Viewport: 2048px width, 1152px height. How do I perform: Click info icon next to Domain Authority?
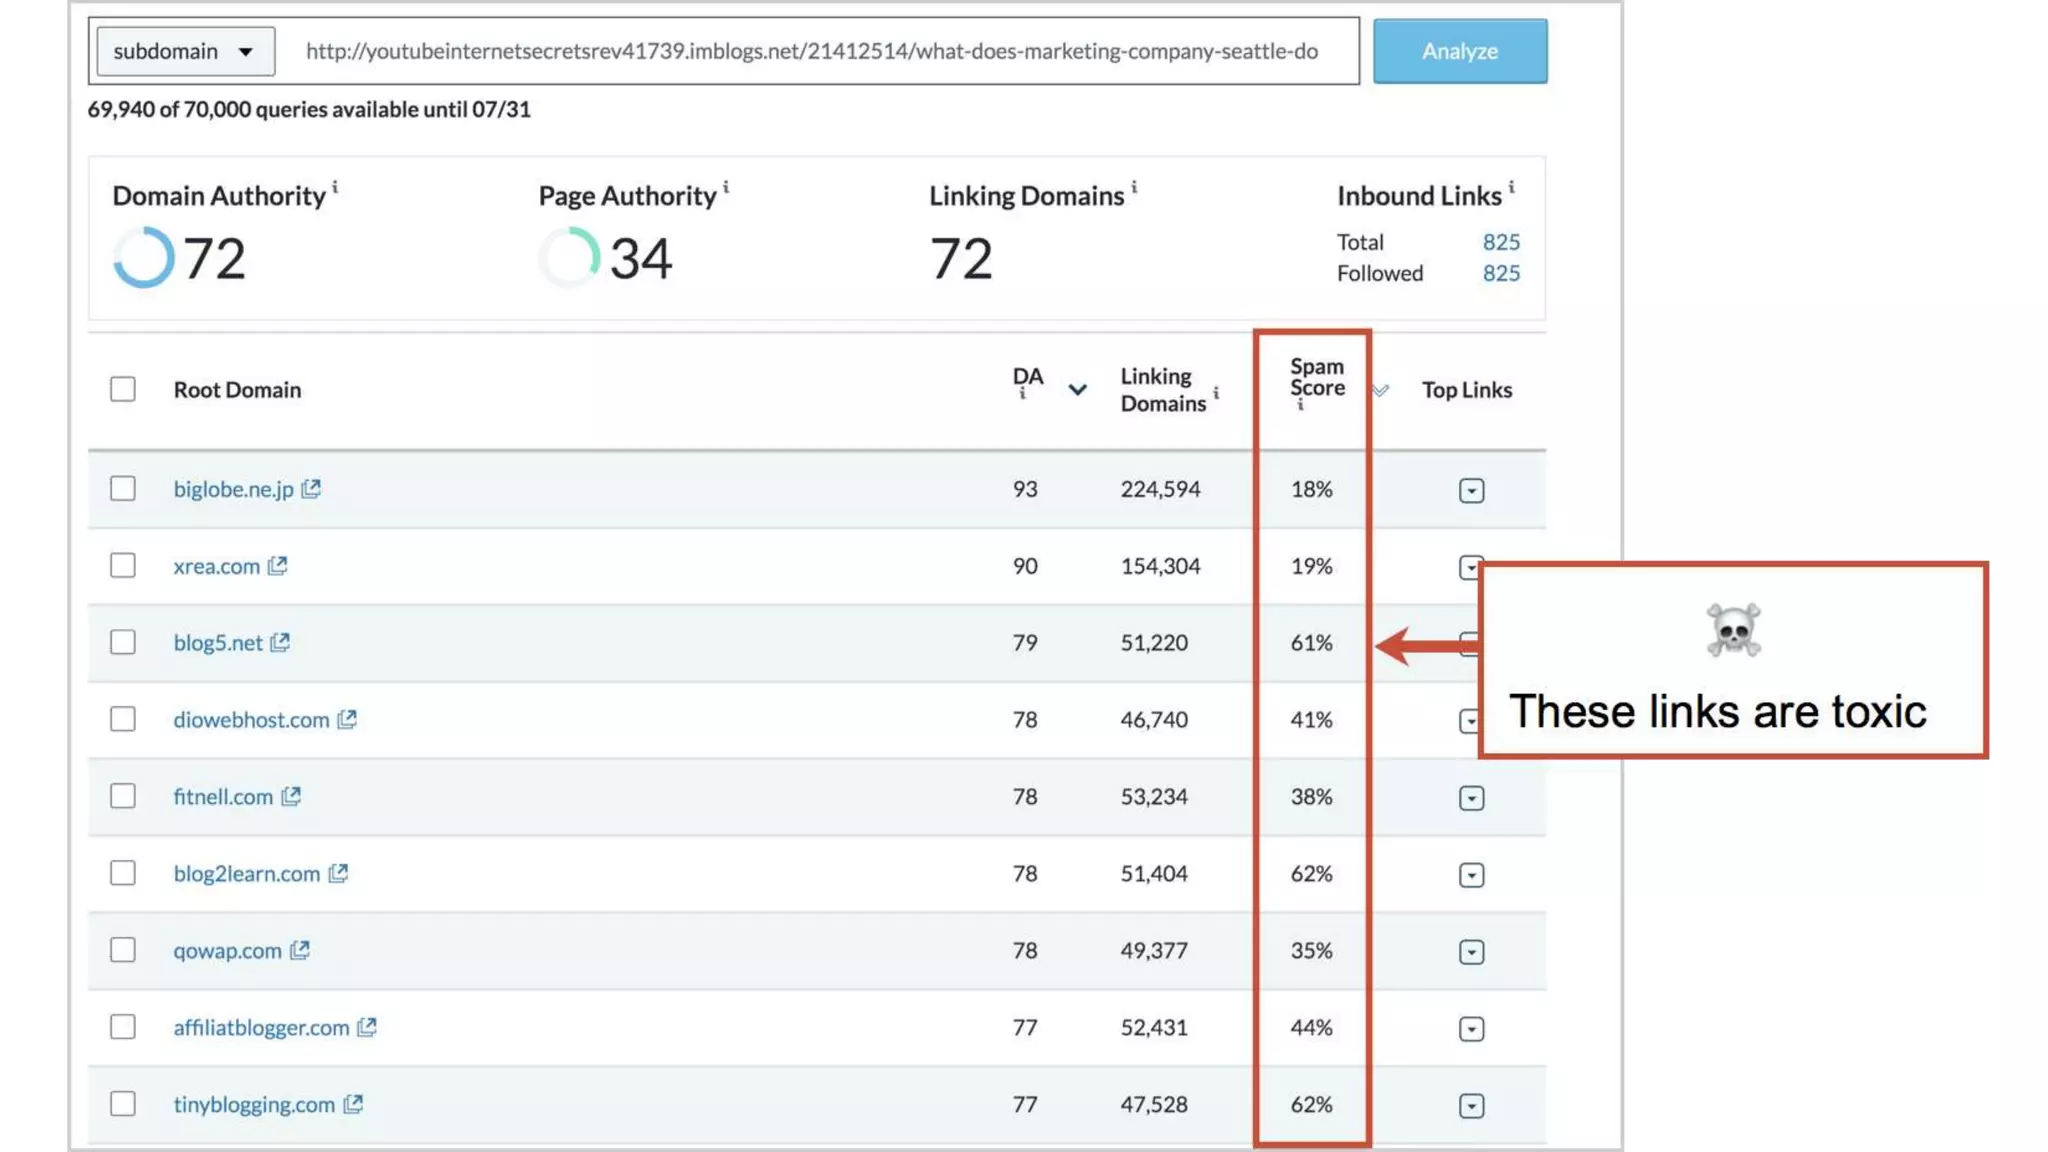click(335, 187)
